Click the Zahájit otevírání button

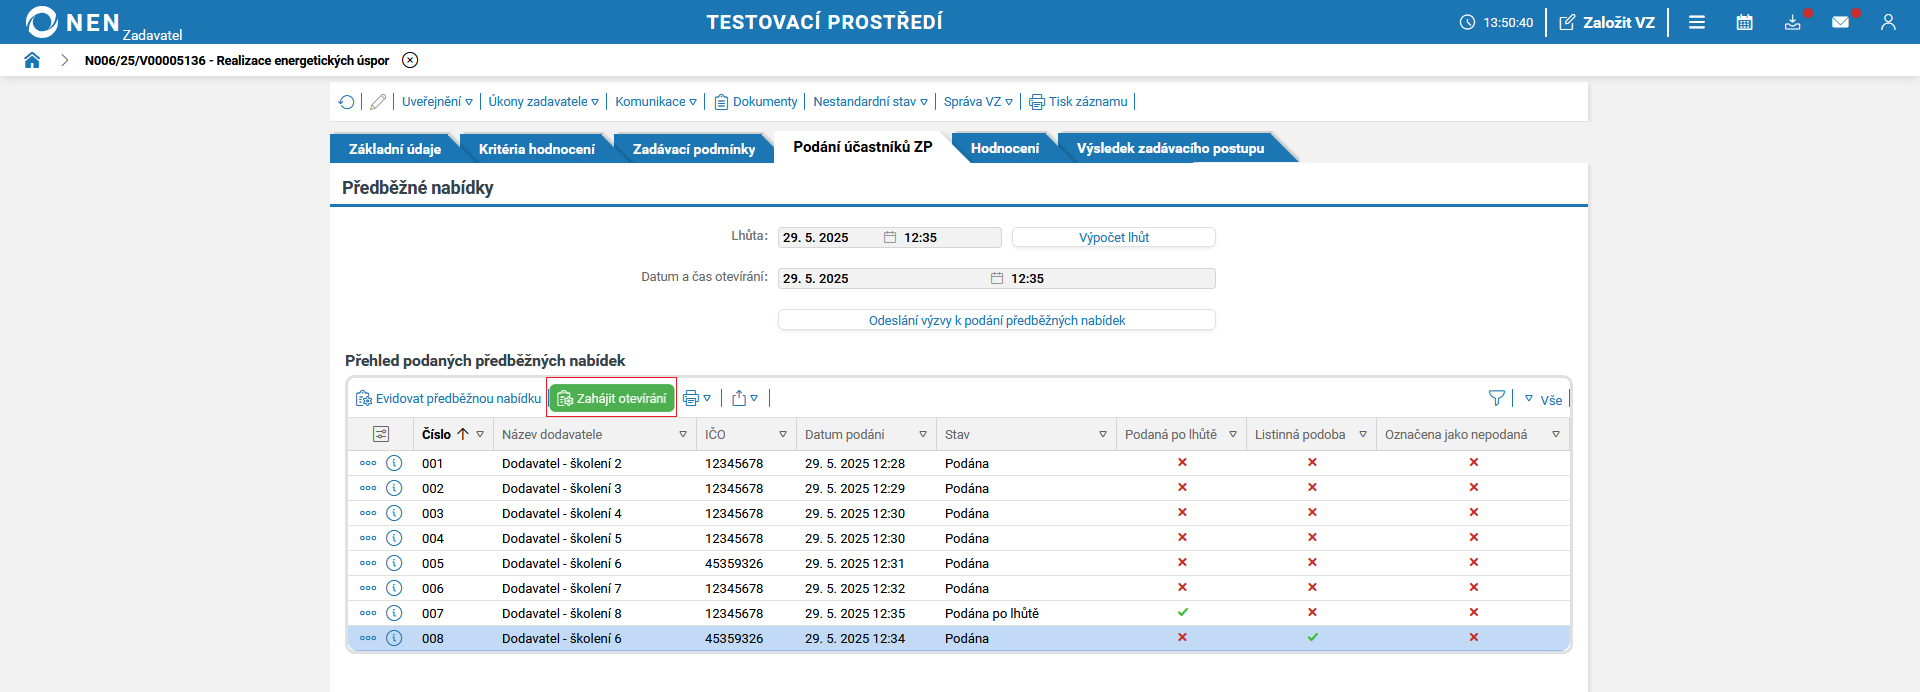point(612,398)
